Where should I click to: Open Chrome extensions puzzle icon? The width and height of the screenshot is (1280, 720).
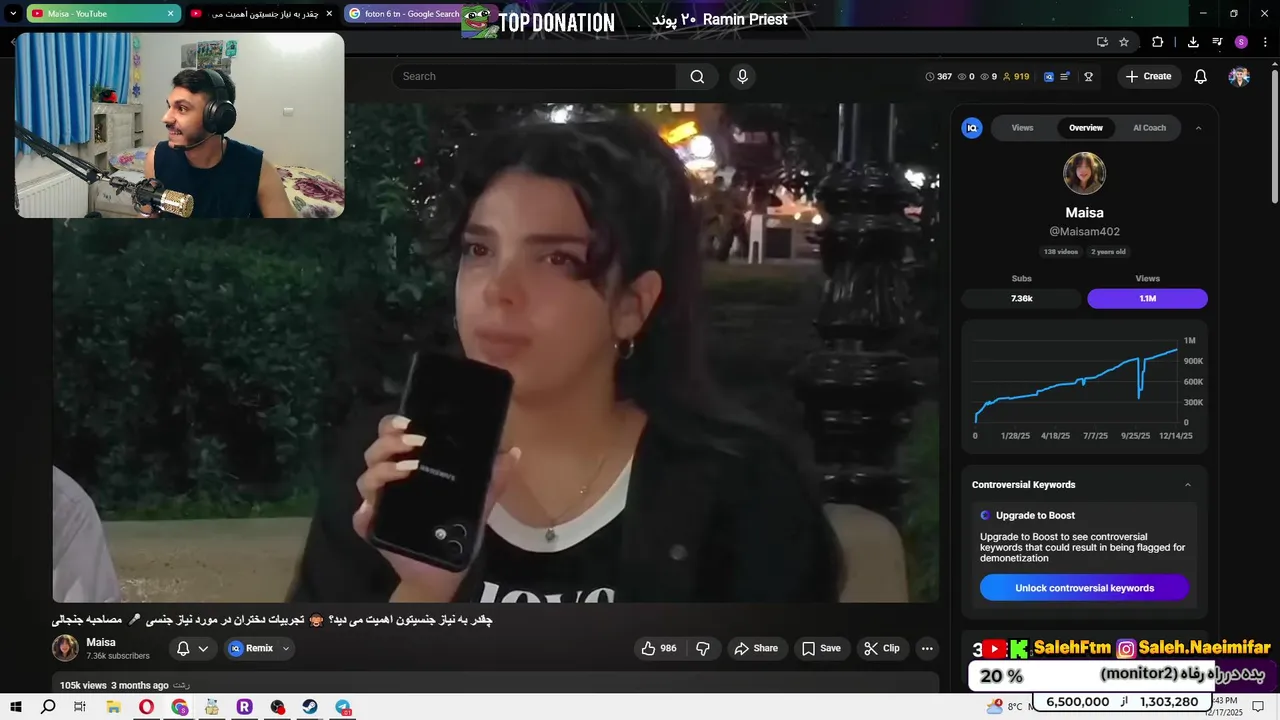(x=1158, y=42)
